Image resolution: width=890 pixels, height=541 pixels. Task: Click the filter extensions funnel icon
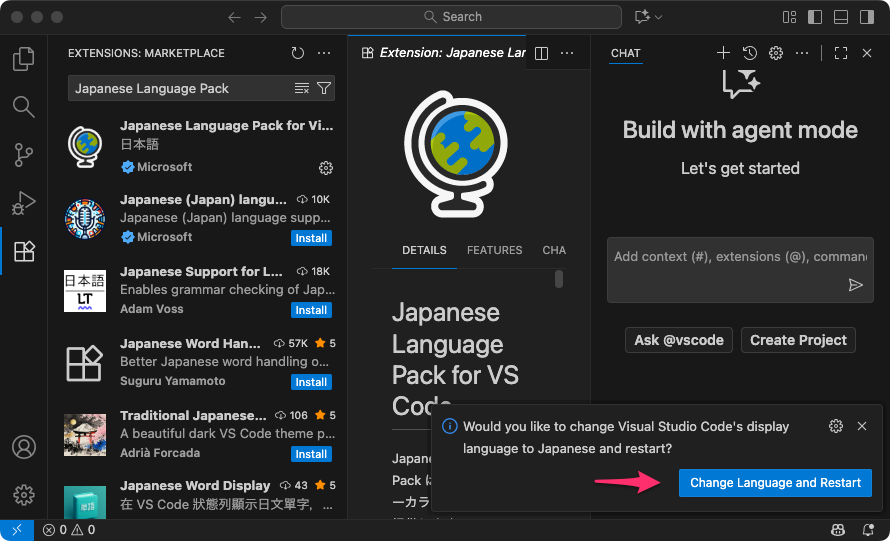point(324,89)
